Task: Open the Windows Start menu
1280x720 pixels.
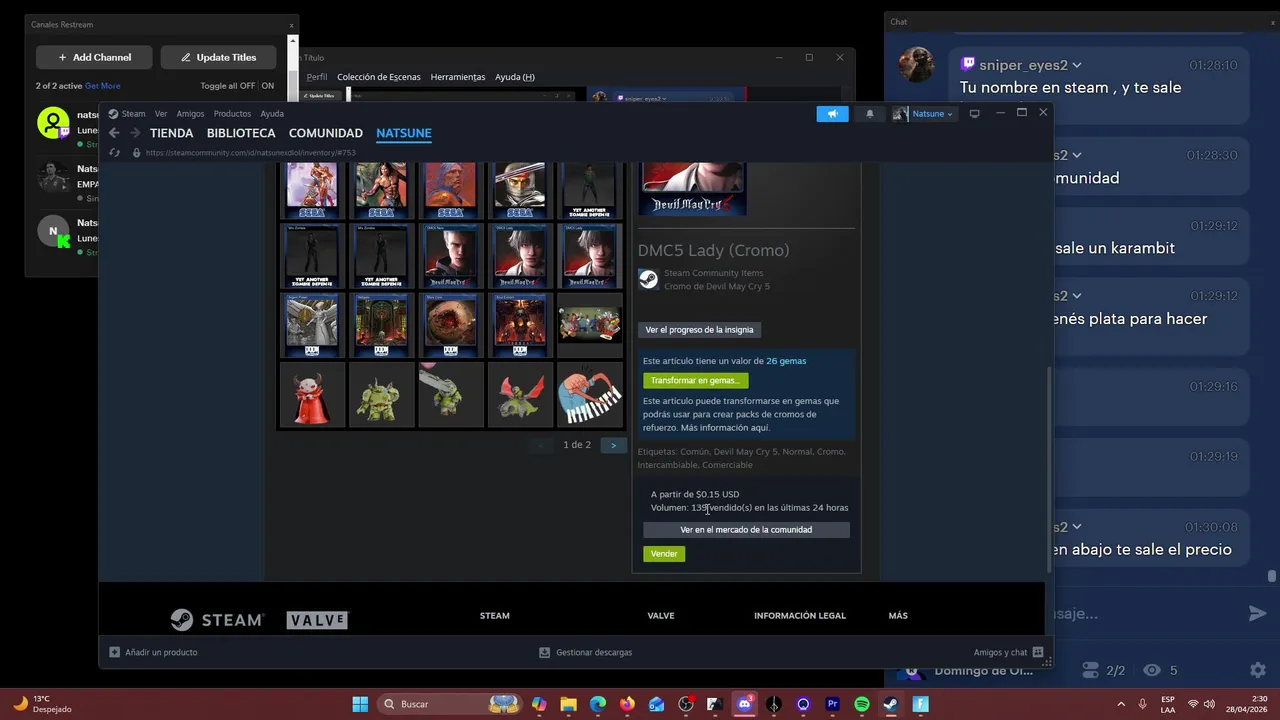Action: coord(360,704)
